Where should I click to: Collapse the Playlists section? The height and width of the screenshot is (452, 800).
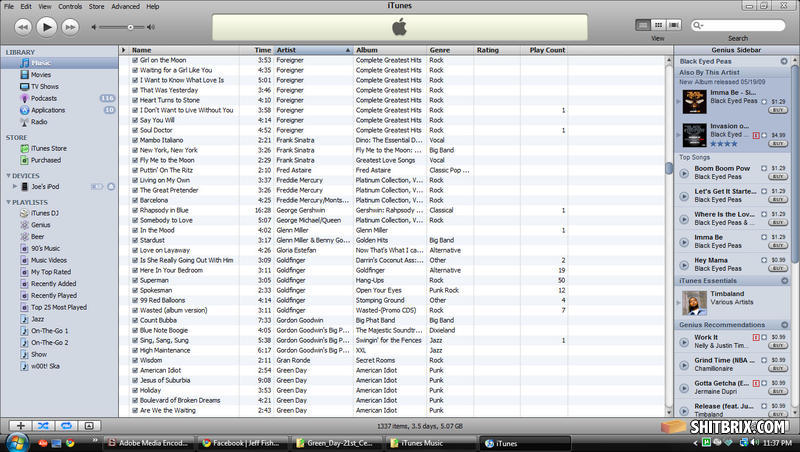click(8, 202)
